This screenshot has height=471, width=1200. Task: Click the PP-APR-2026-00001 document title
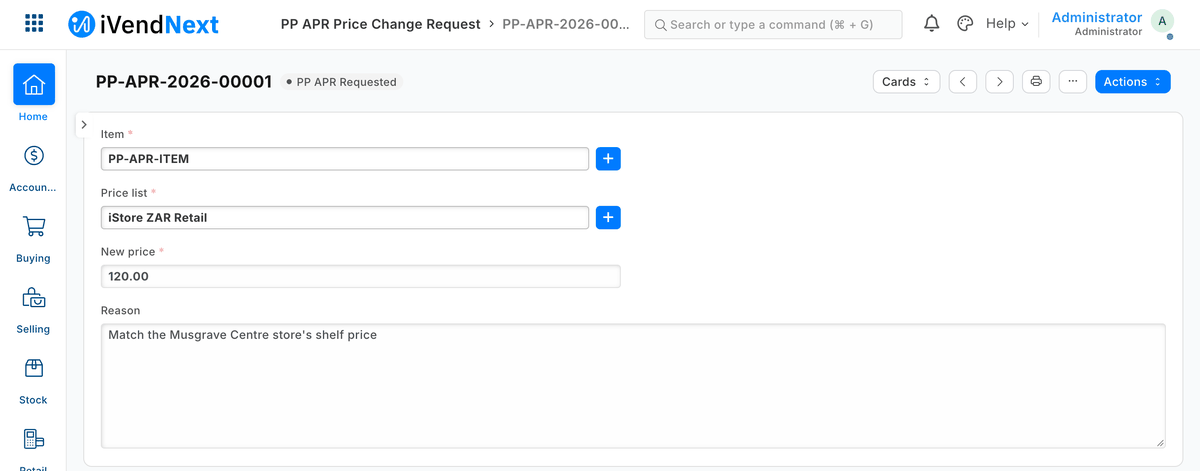pyautogui.click(x=184, y=82)
